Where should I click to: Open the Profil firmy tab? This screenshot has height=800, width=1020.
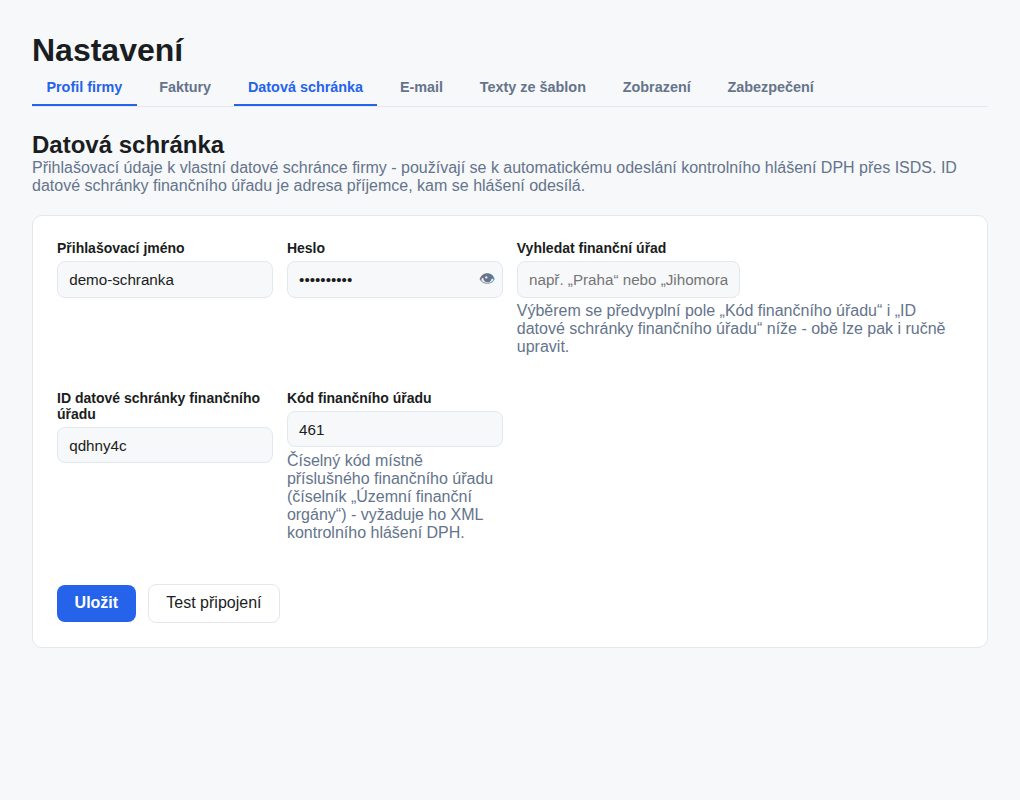coord(85,87)
